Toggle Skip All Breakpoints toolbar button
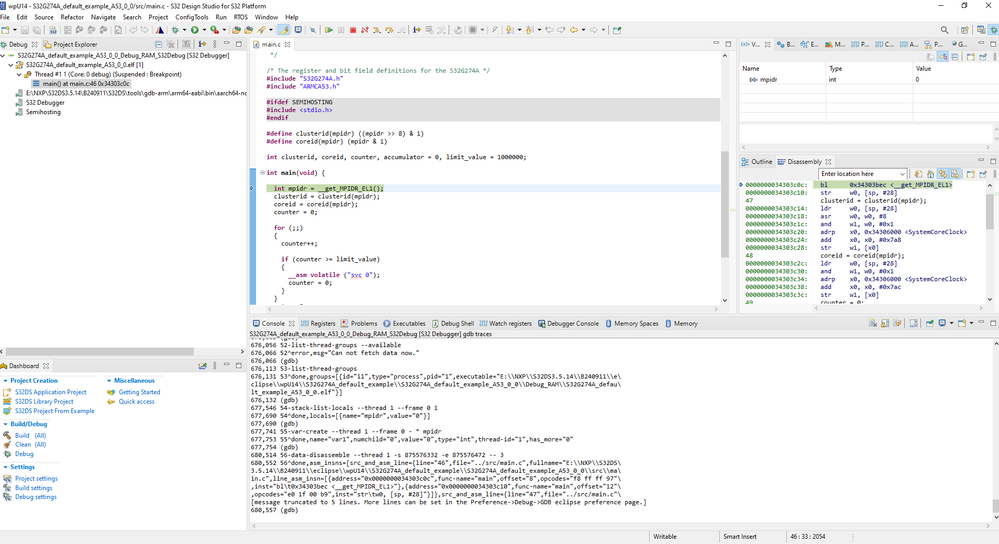The image size is (999, 544). point(312,30)
